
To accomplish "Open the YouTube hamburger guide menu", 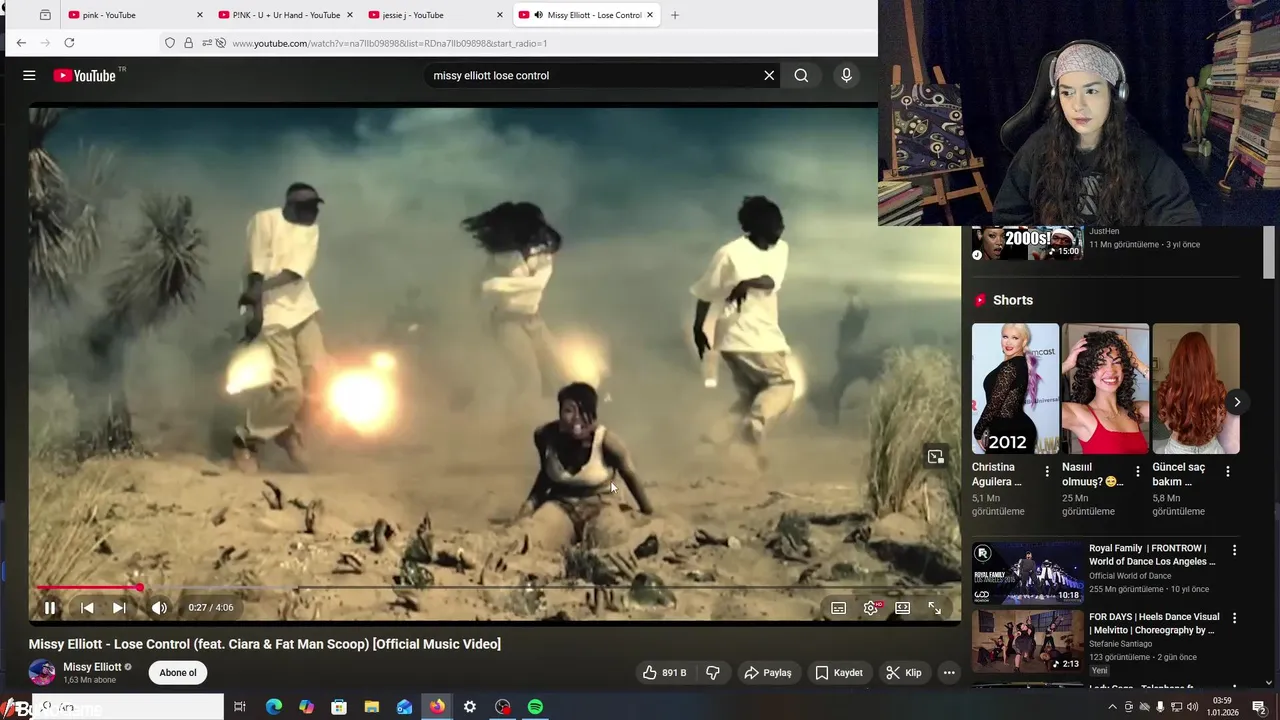I will pos(29,75).
